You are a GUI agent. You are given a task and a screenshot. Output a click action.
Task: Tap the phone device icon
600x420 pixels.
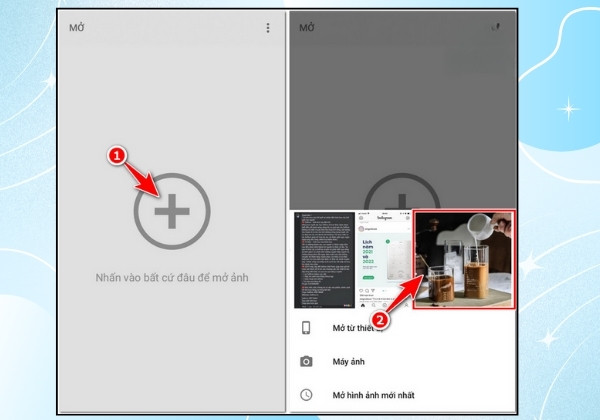pyautogui.click(x=306, y=328)
